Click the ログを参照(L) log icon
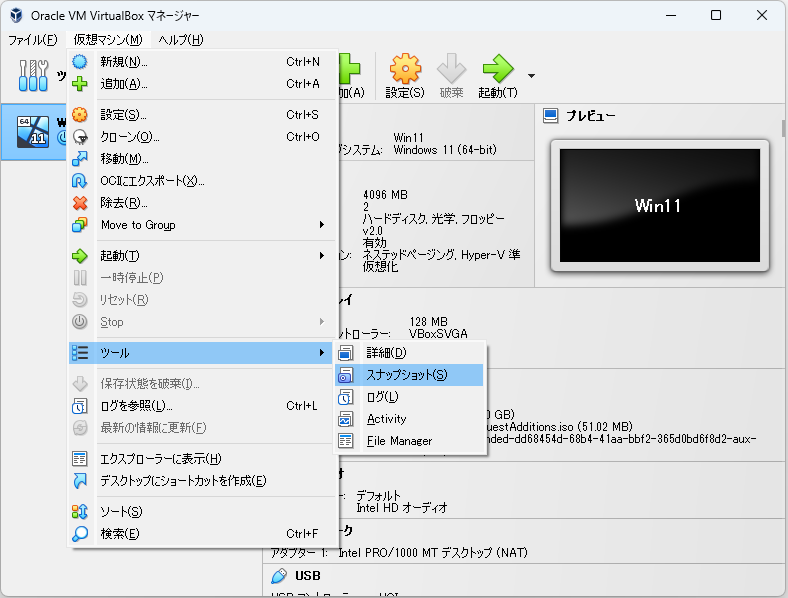Screen dimensions: 788x598 [x=79, y=406]
